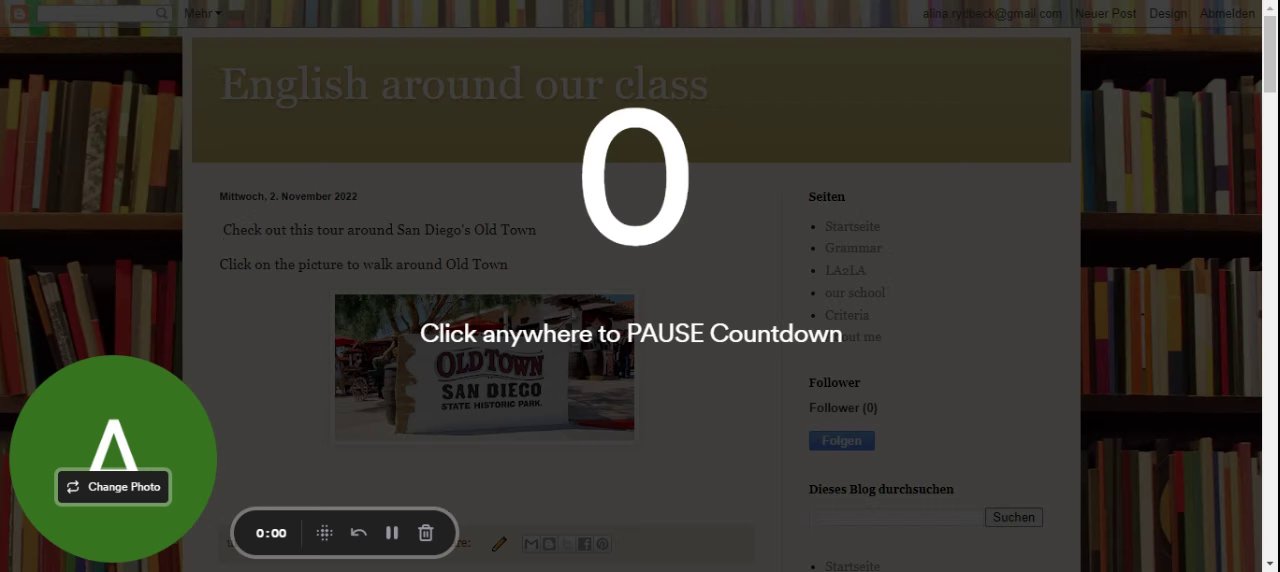The width and height of the screenshot is (1280, 572).
Task: Open the Mehr dropdown menu
Action: [x=203, y=13]
